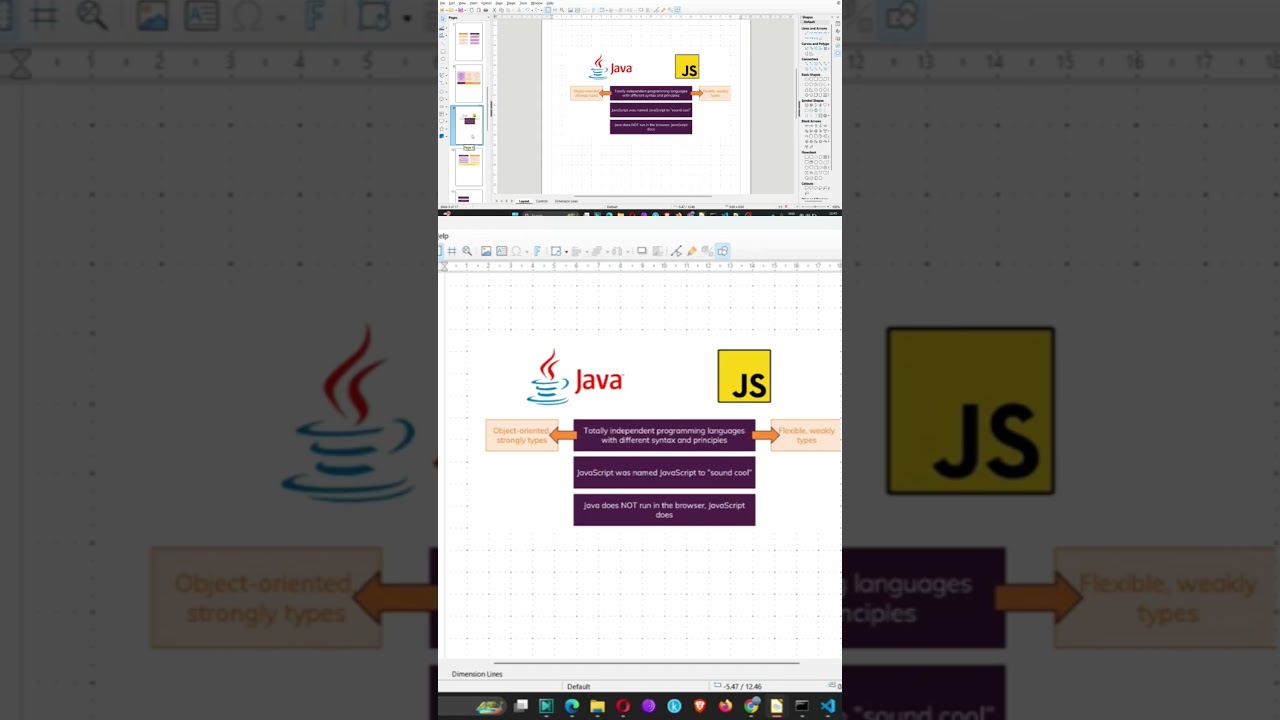Switch to Dimension Lines tab in small window
Screen dimensions: 1280x720
(x=566, y=201)
